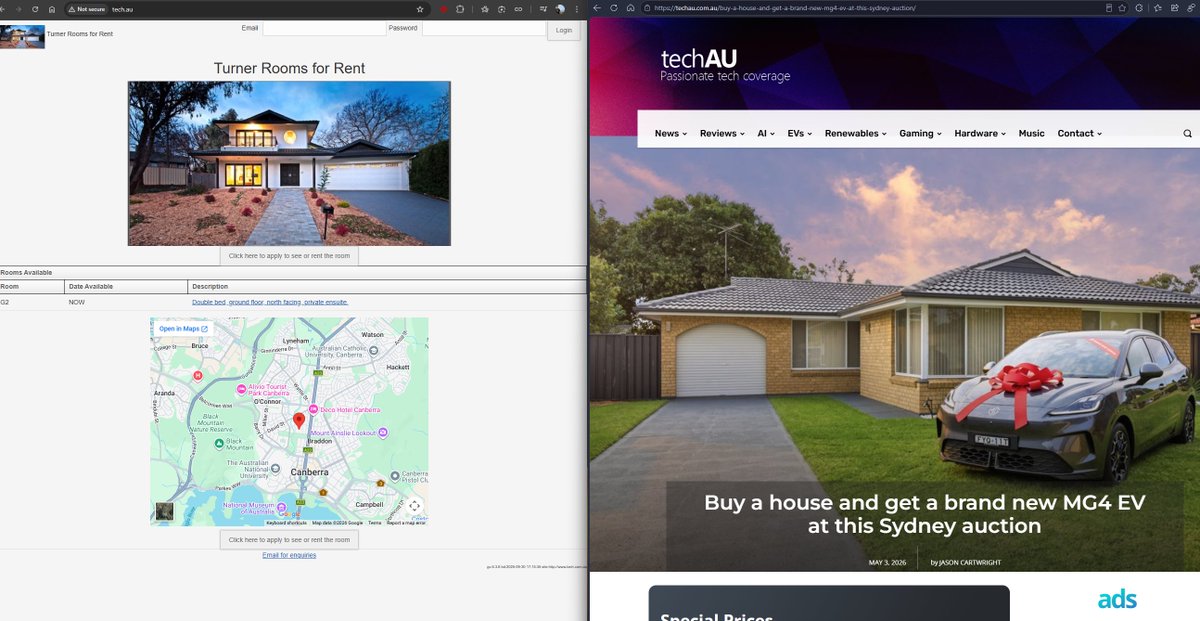Image resolution: width=1200 pixels, height=621 pixels.
Task: Click 'Turner Rooms for Rent' page heading
Action: coord(289,68)
